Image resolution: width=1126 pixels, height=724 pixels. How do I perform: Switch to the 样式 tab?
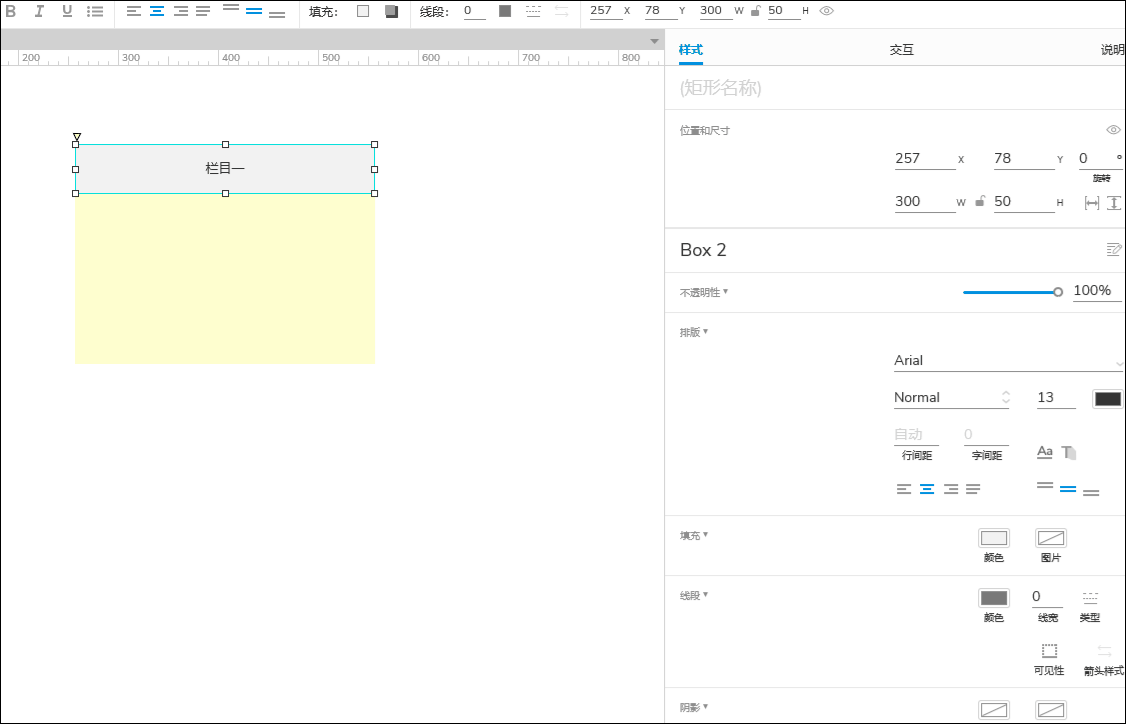tap(691, 50)
